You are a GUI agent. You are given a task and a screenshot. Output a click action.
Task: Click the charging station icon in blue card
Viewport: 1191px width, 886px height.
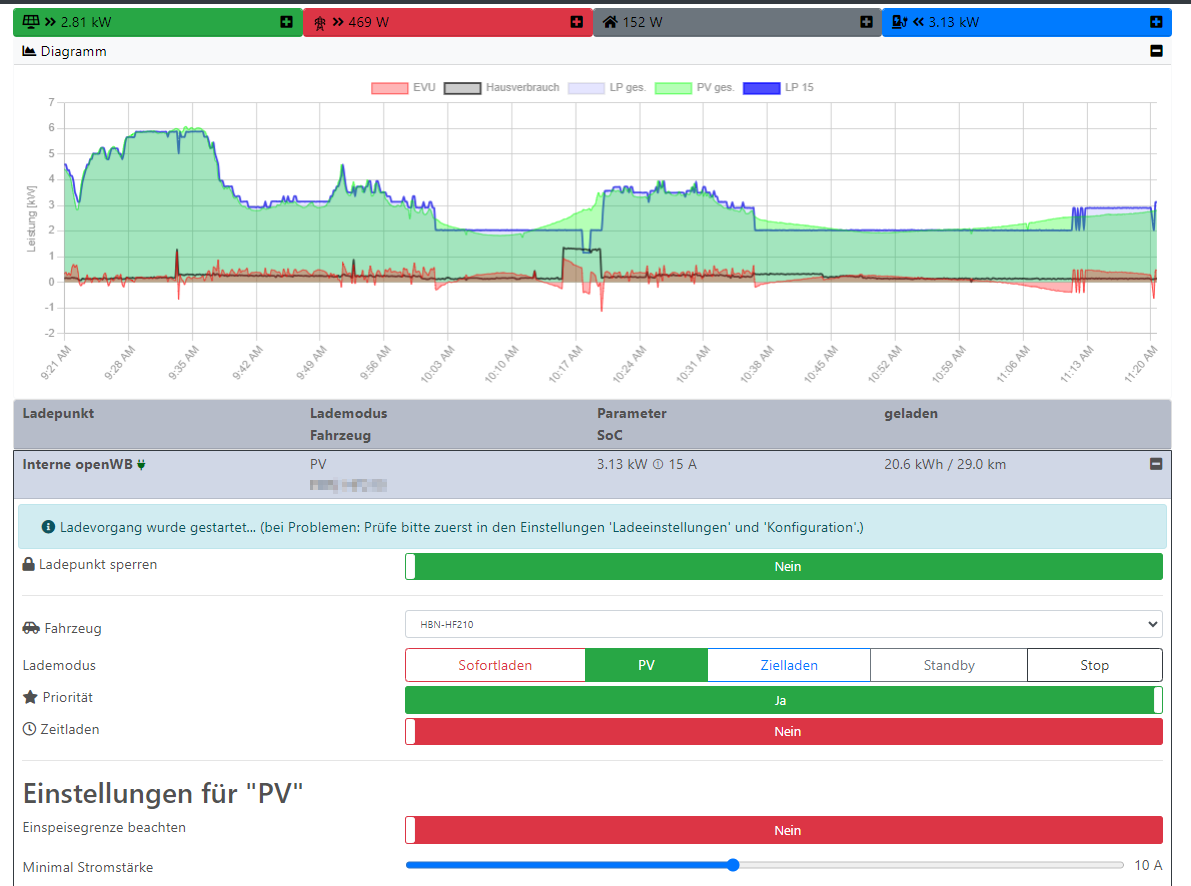898,22
